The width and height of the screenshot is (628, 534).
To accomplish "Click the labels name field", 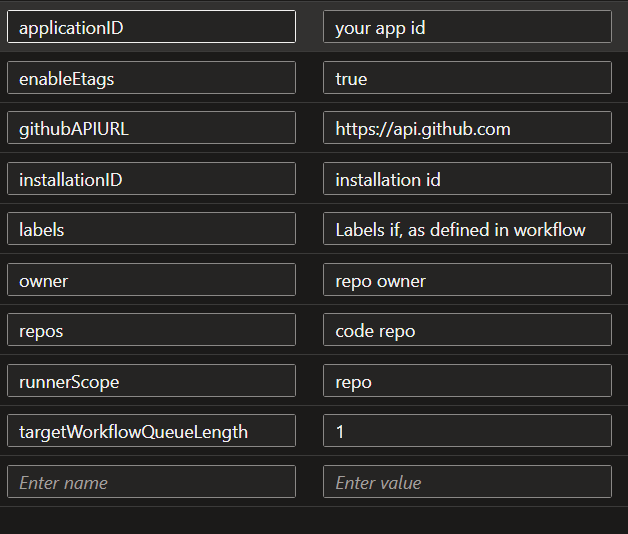I will point(151,229).
